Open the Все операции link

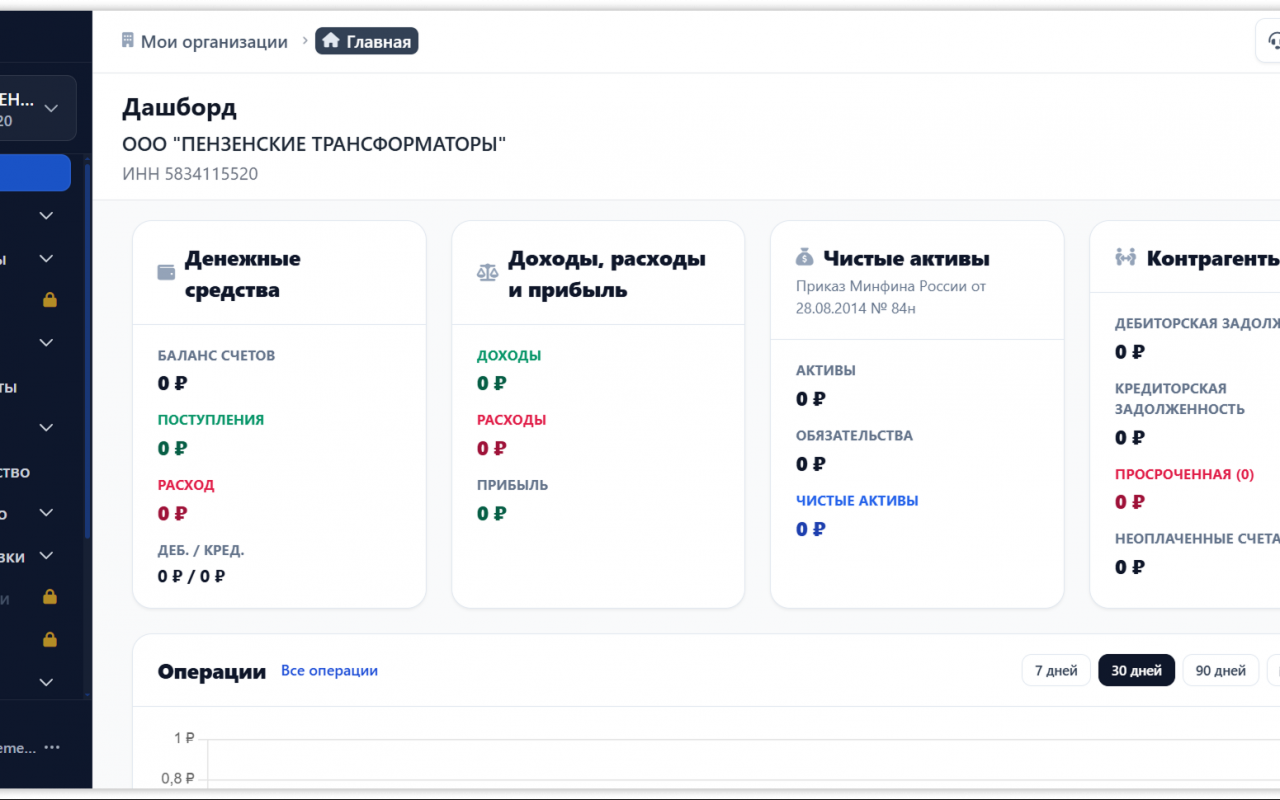[329, 670]
